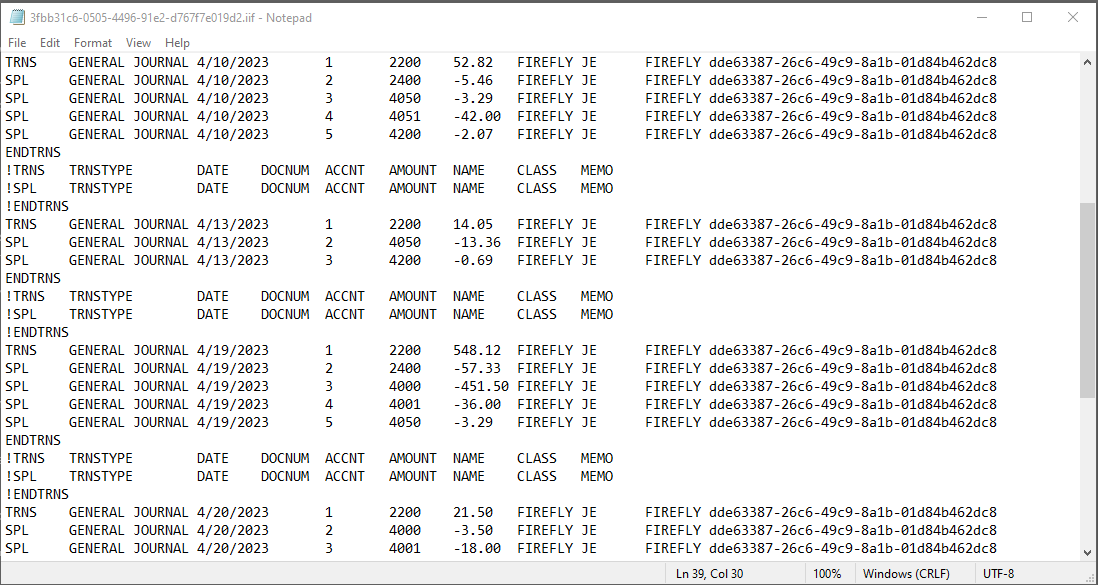Viewport: 1098px width, 585px height.
Task: Maximize the Notepad window
Action: click(x=1026, y=17)
